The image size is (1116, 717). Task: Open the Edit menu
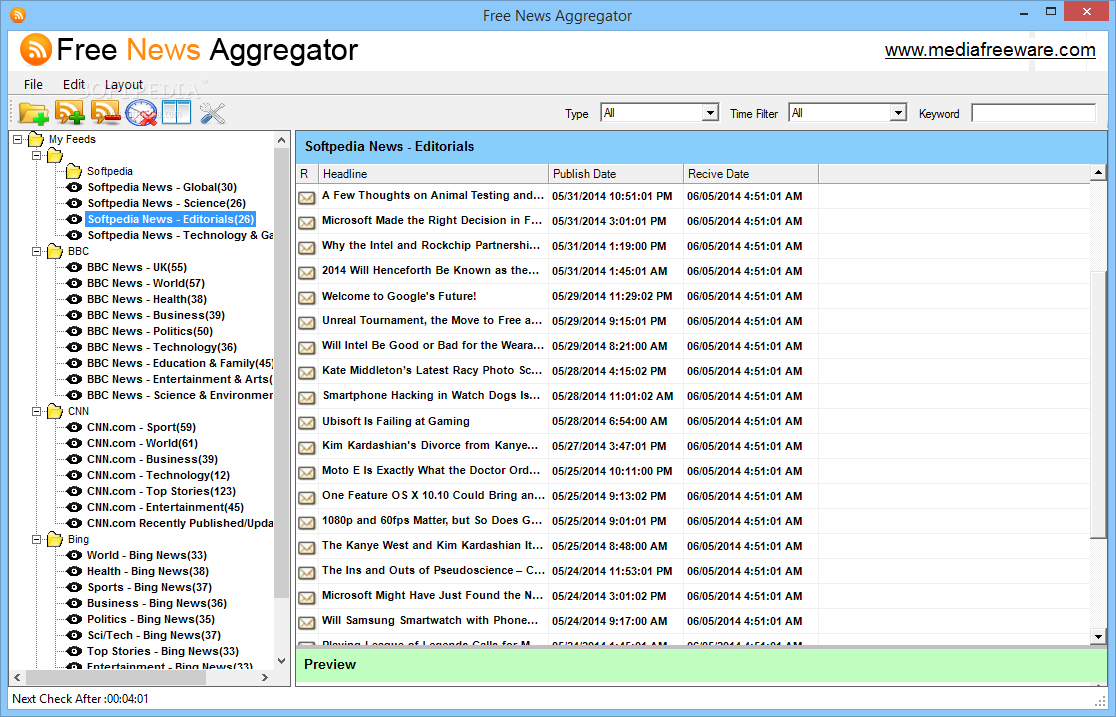coord(73,84)
